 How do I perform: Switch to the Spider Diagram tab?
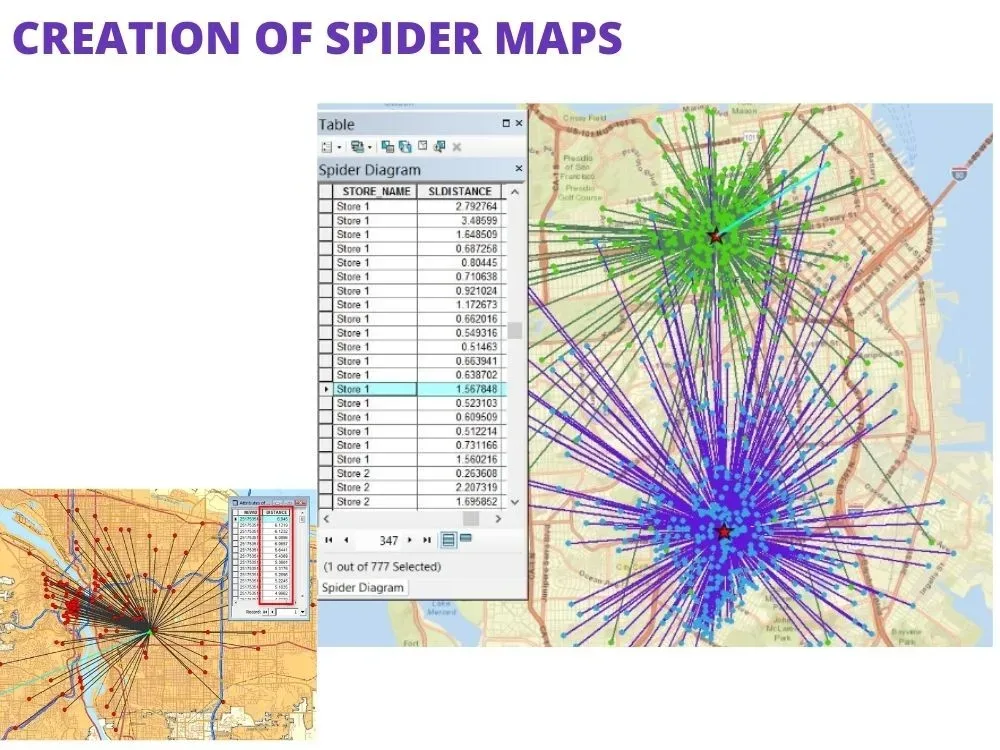[363, 587]
